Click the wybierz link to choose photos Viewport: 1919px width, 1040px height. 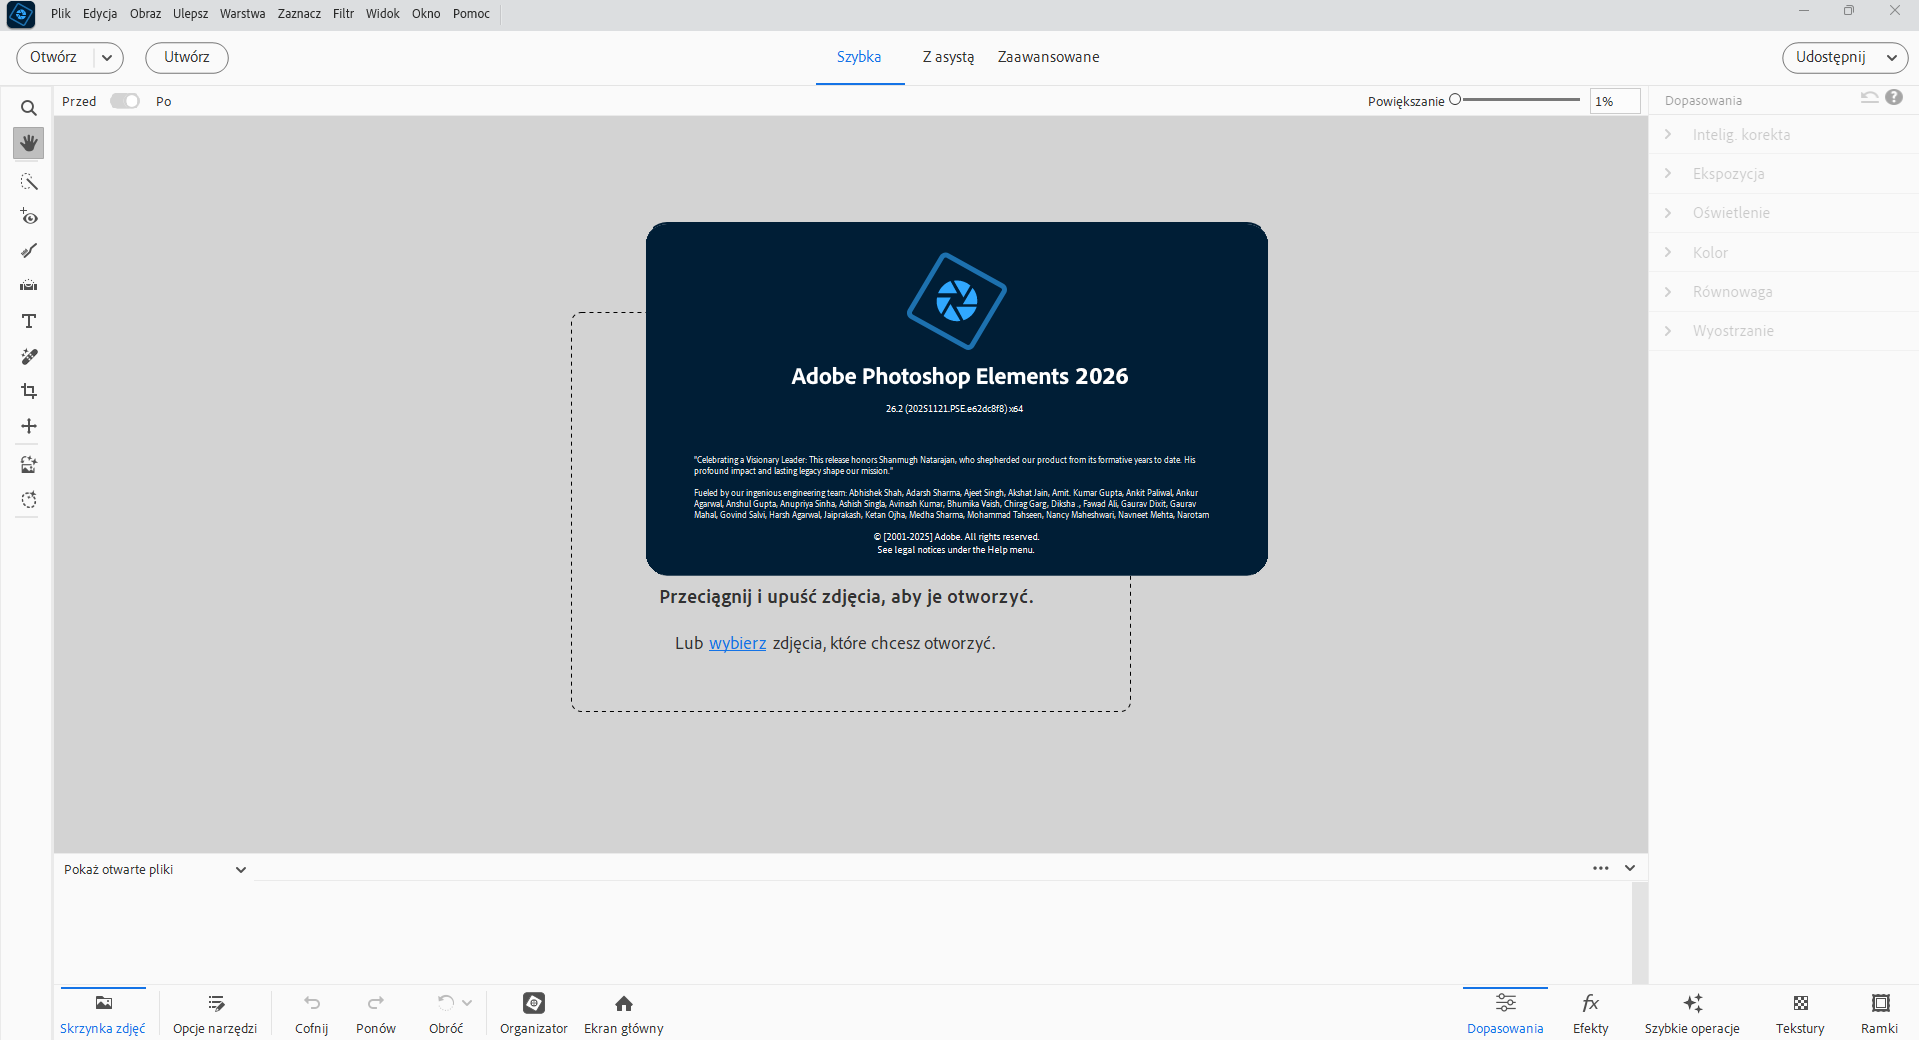point(737,643)
